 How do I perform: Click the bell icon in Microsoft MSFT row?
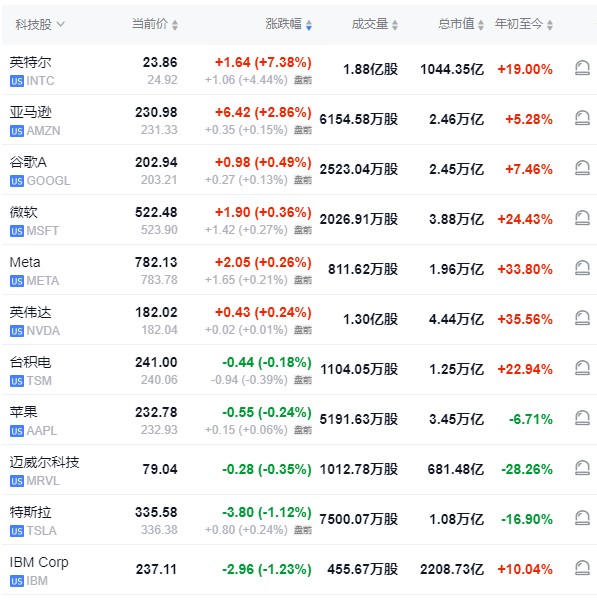[x=582, y=218]
